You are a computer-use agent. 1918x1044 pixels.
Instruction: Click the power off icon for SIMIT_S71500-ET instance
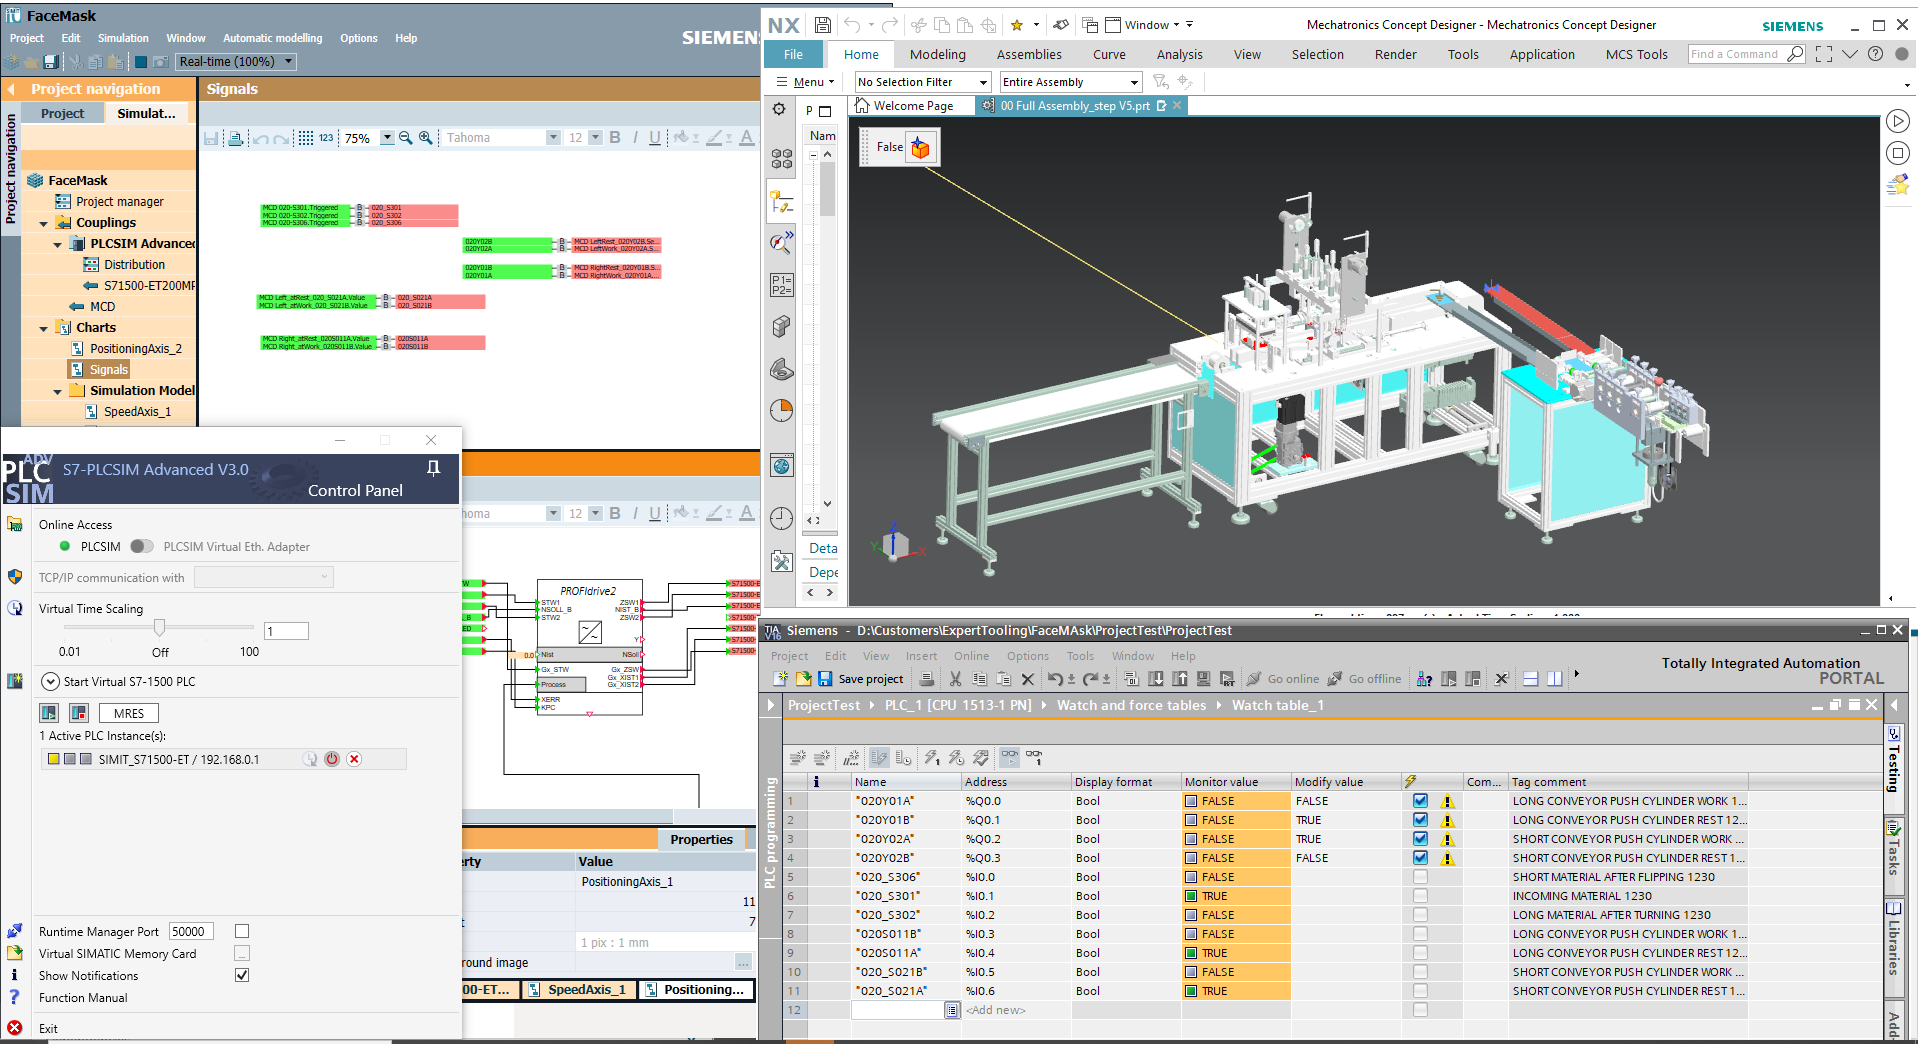click(332, 759)
